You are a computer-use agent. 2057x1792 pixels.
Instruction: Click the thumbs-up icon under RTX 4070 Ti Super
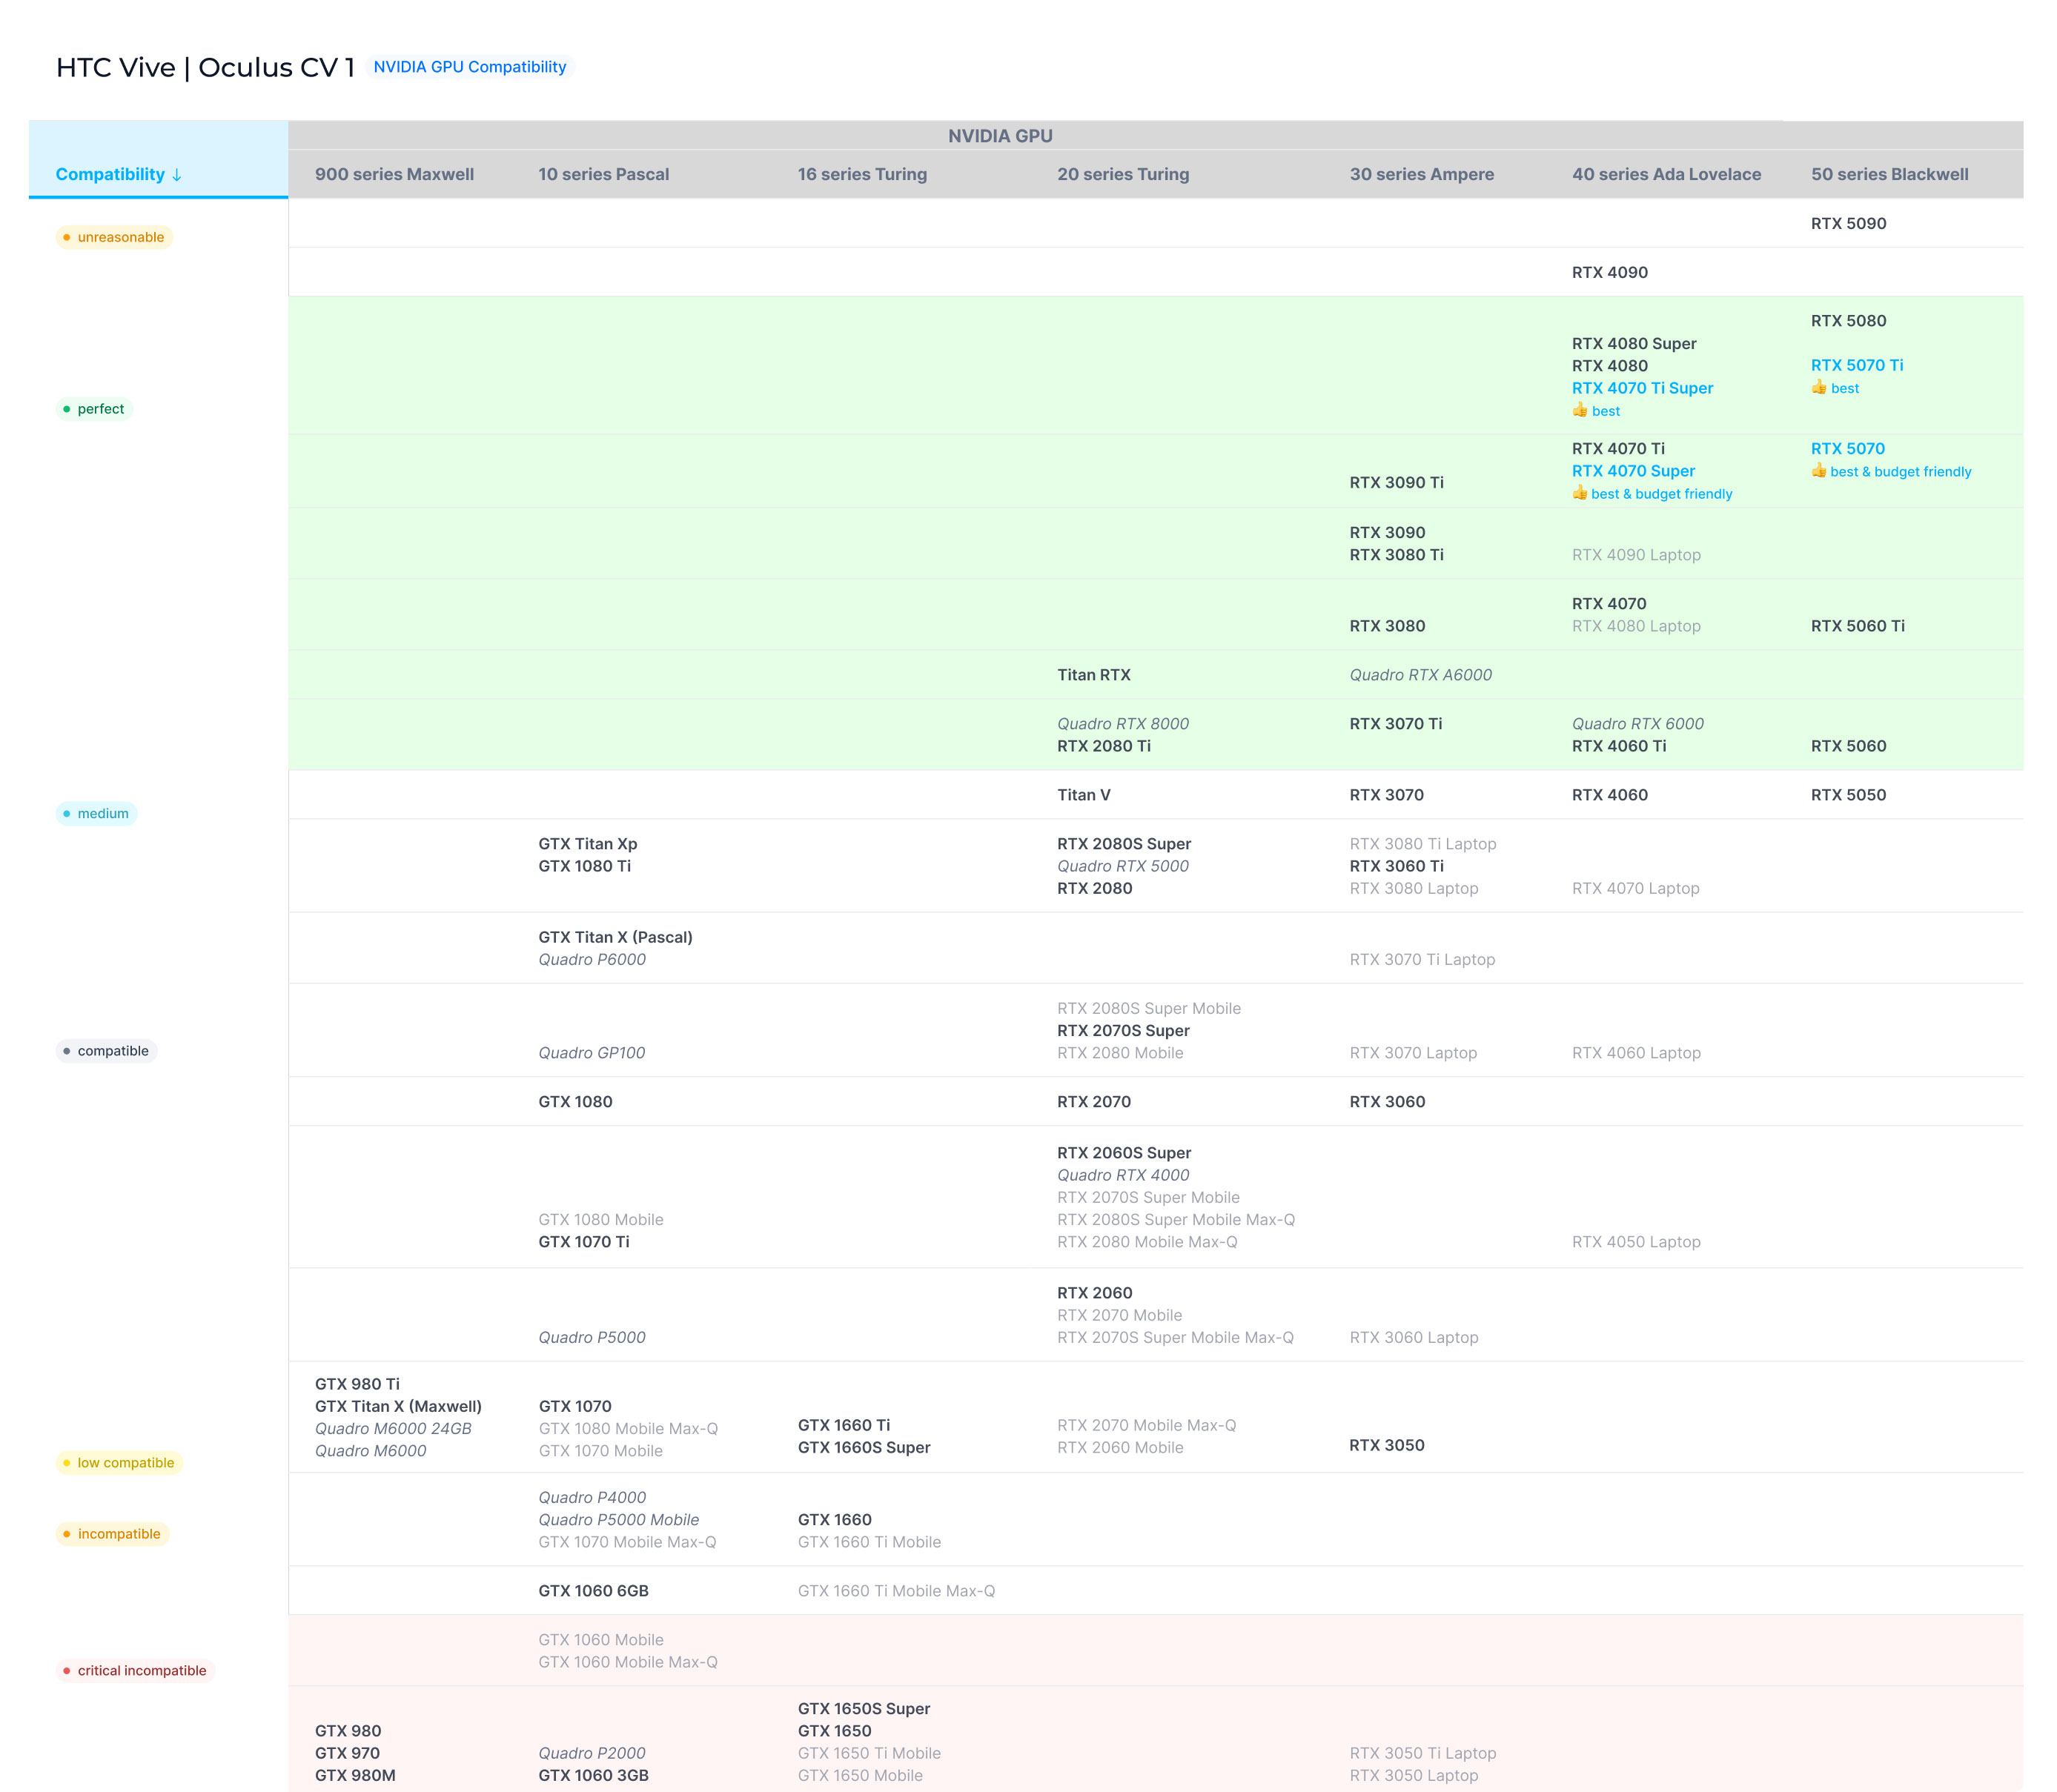[x=1579, y=411]
